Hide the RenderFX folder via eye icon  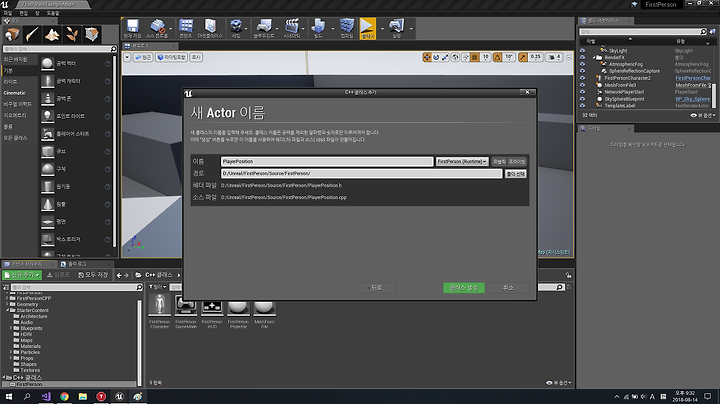(x=583, y=57)
